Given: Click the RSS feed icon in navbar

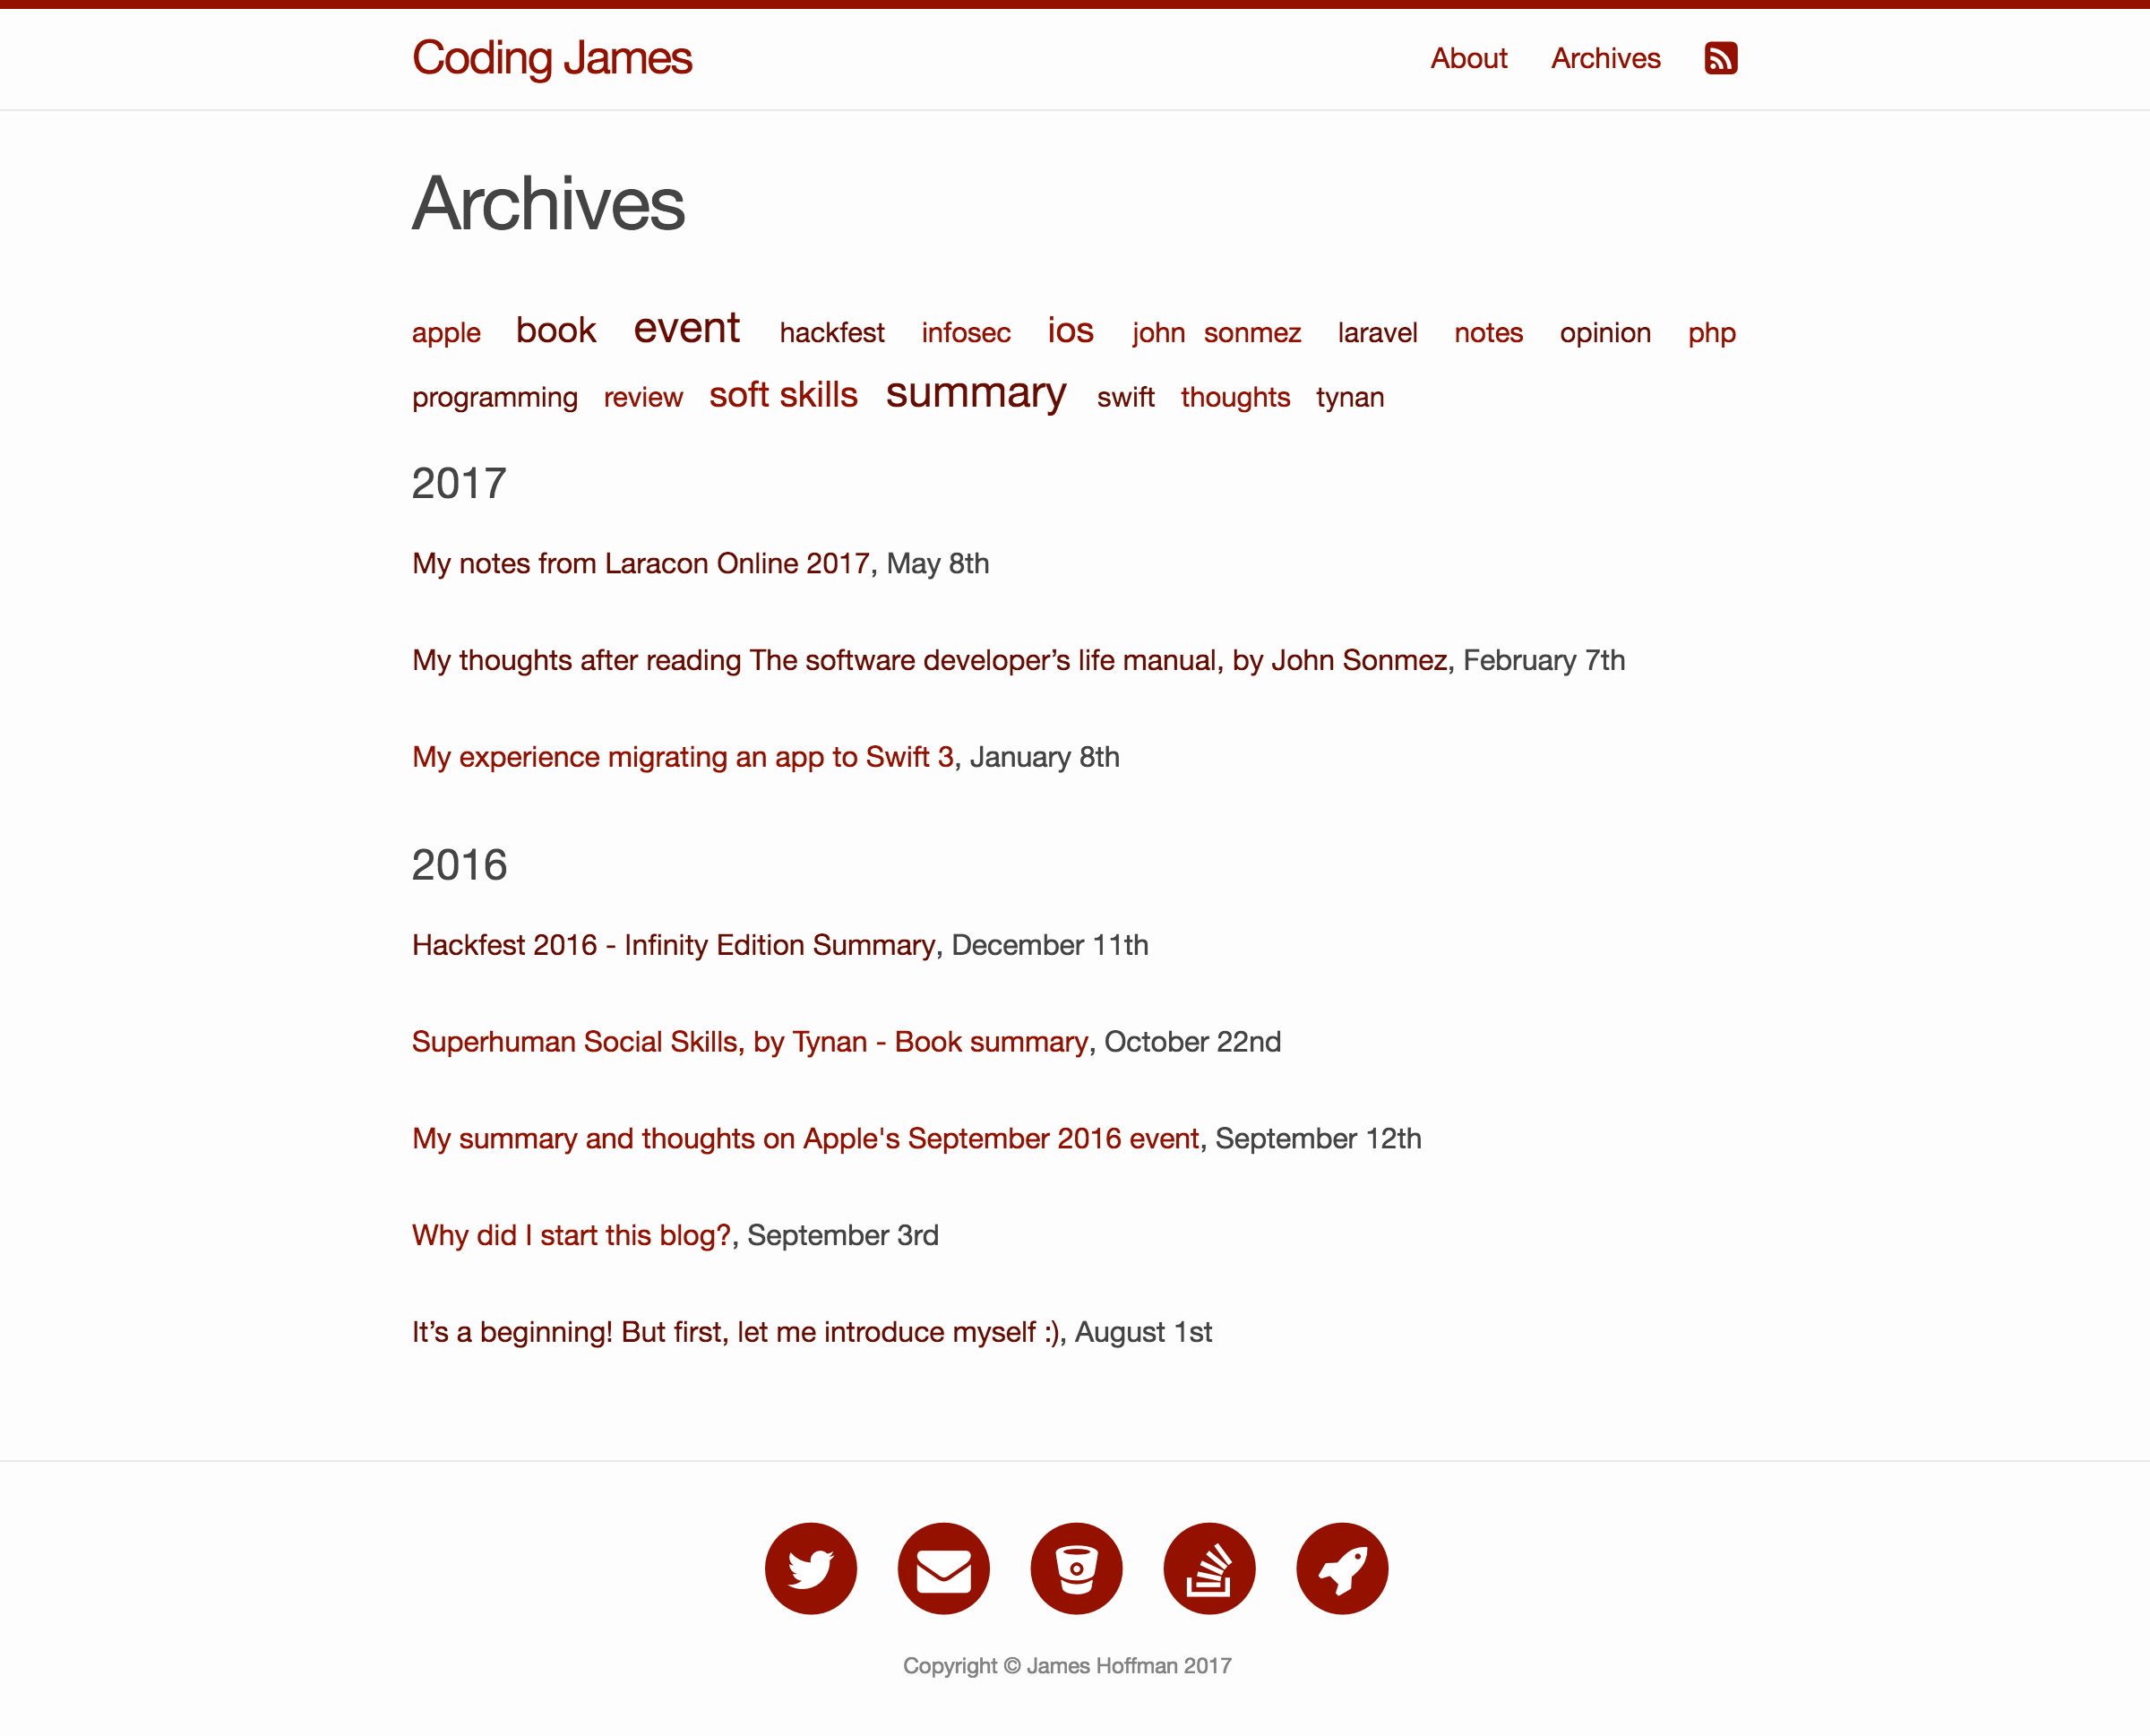Looking at the screenshot, I should (1722, 58).
